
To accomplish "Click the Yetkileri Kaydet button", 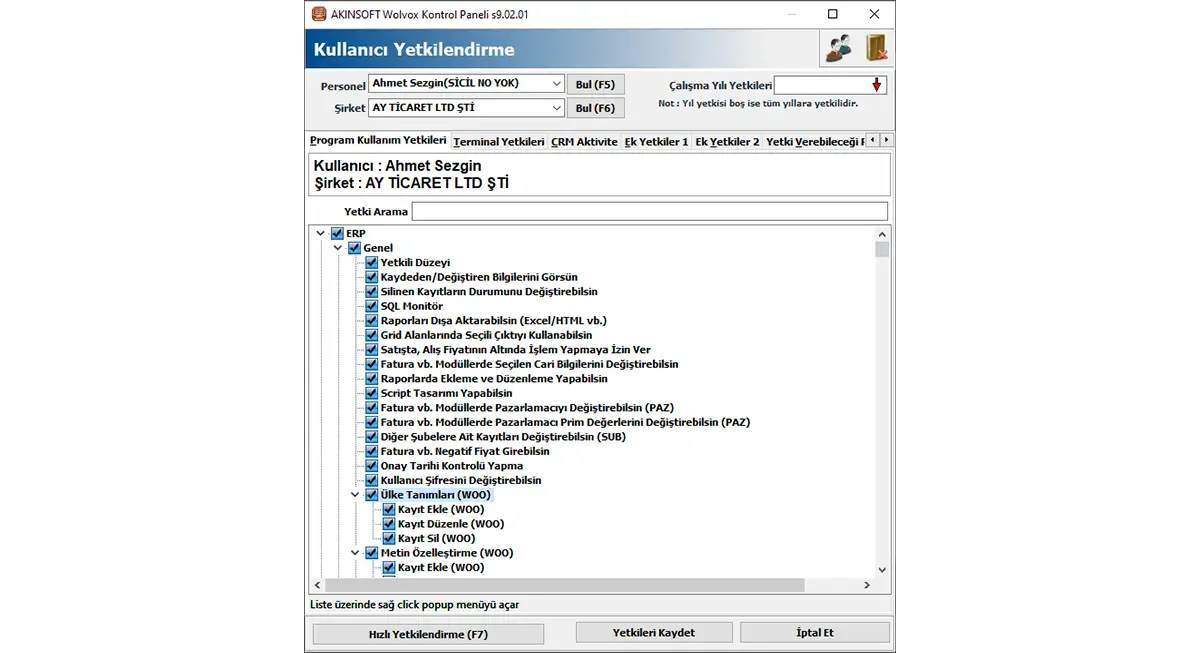I will click(x=654, y=633).
